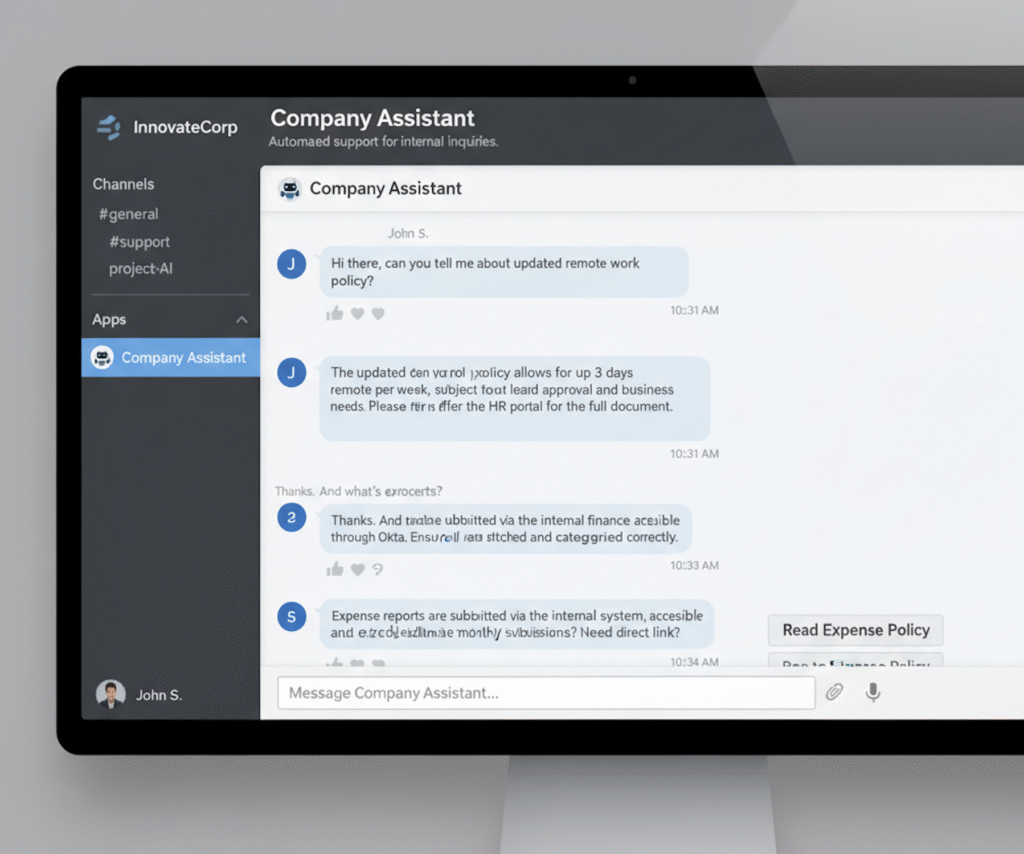Like the remote work policy question with thumbs-up
The image size is (1024, 854).
[x=334, y=314]
